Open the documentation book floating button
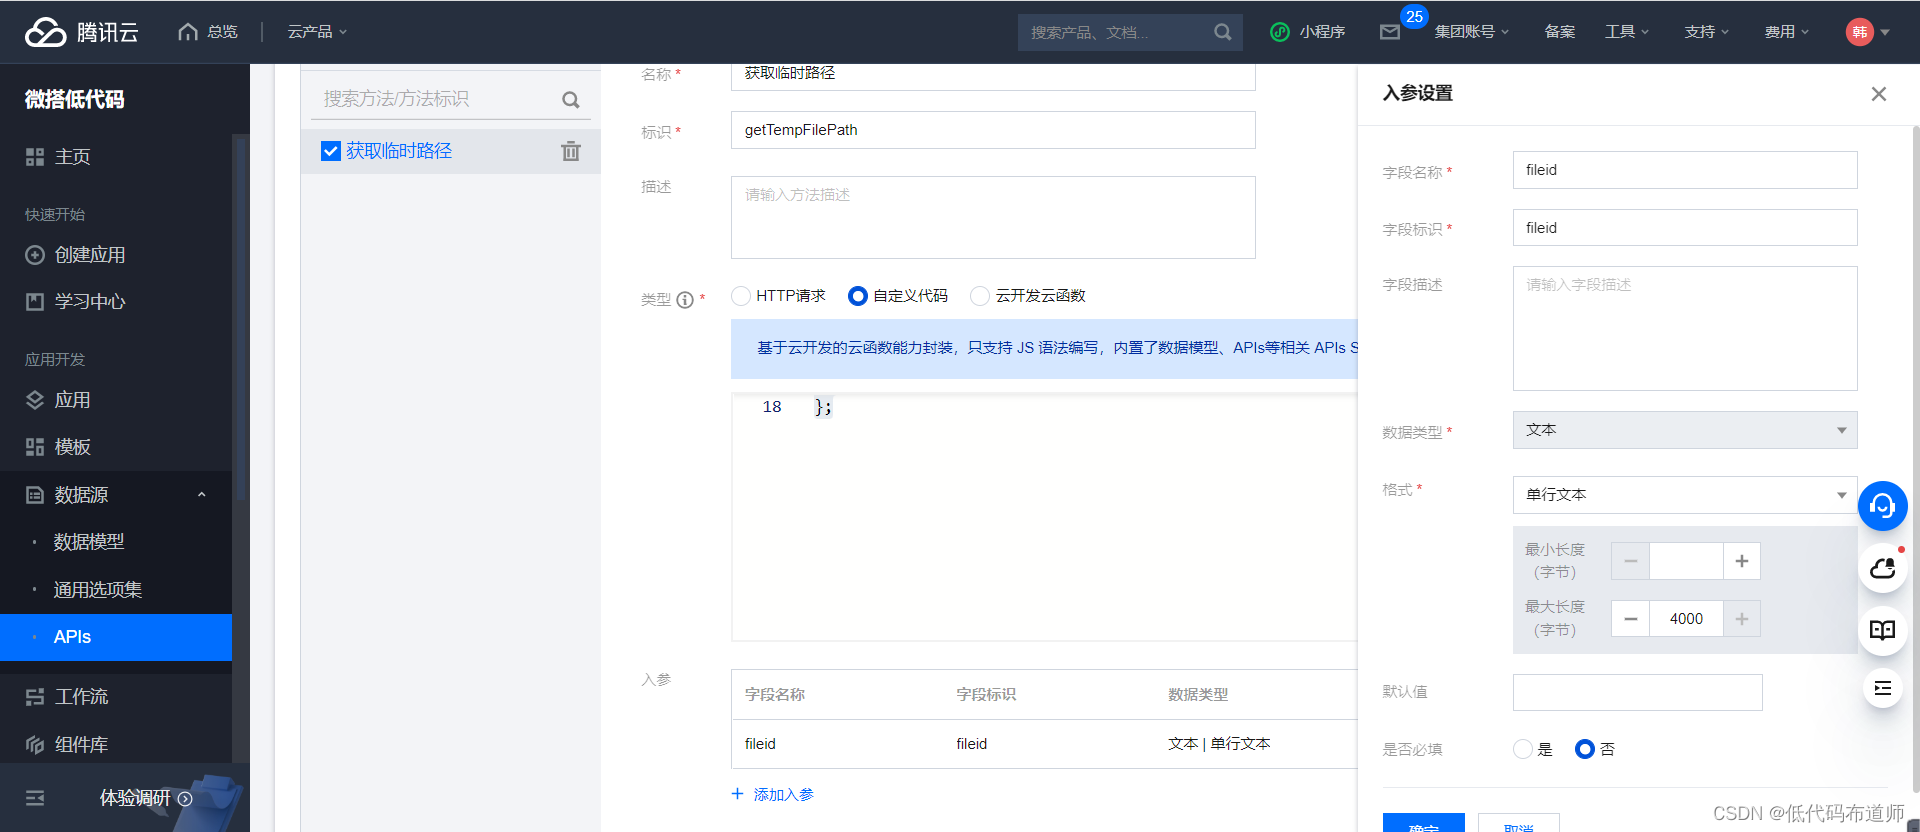The height and width of the screenshot is (832, 1920). [x=1883, y=630]
